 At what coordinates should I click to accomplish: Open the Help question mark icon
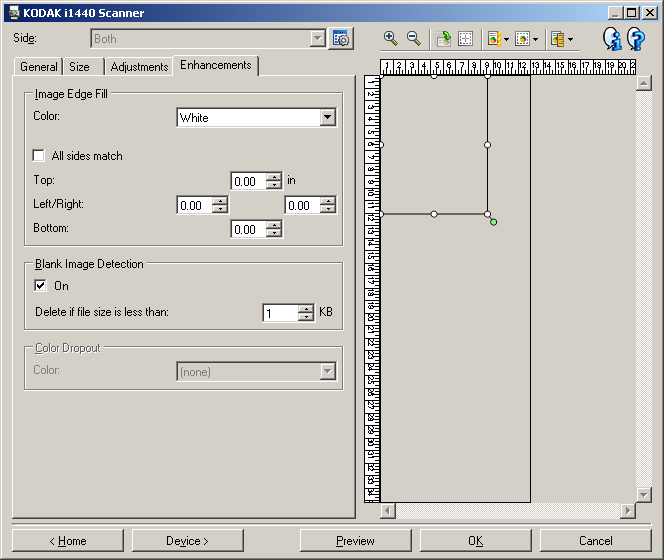pos(636,39)
